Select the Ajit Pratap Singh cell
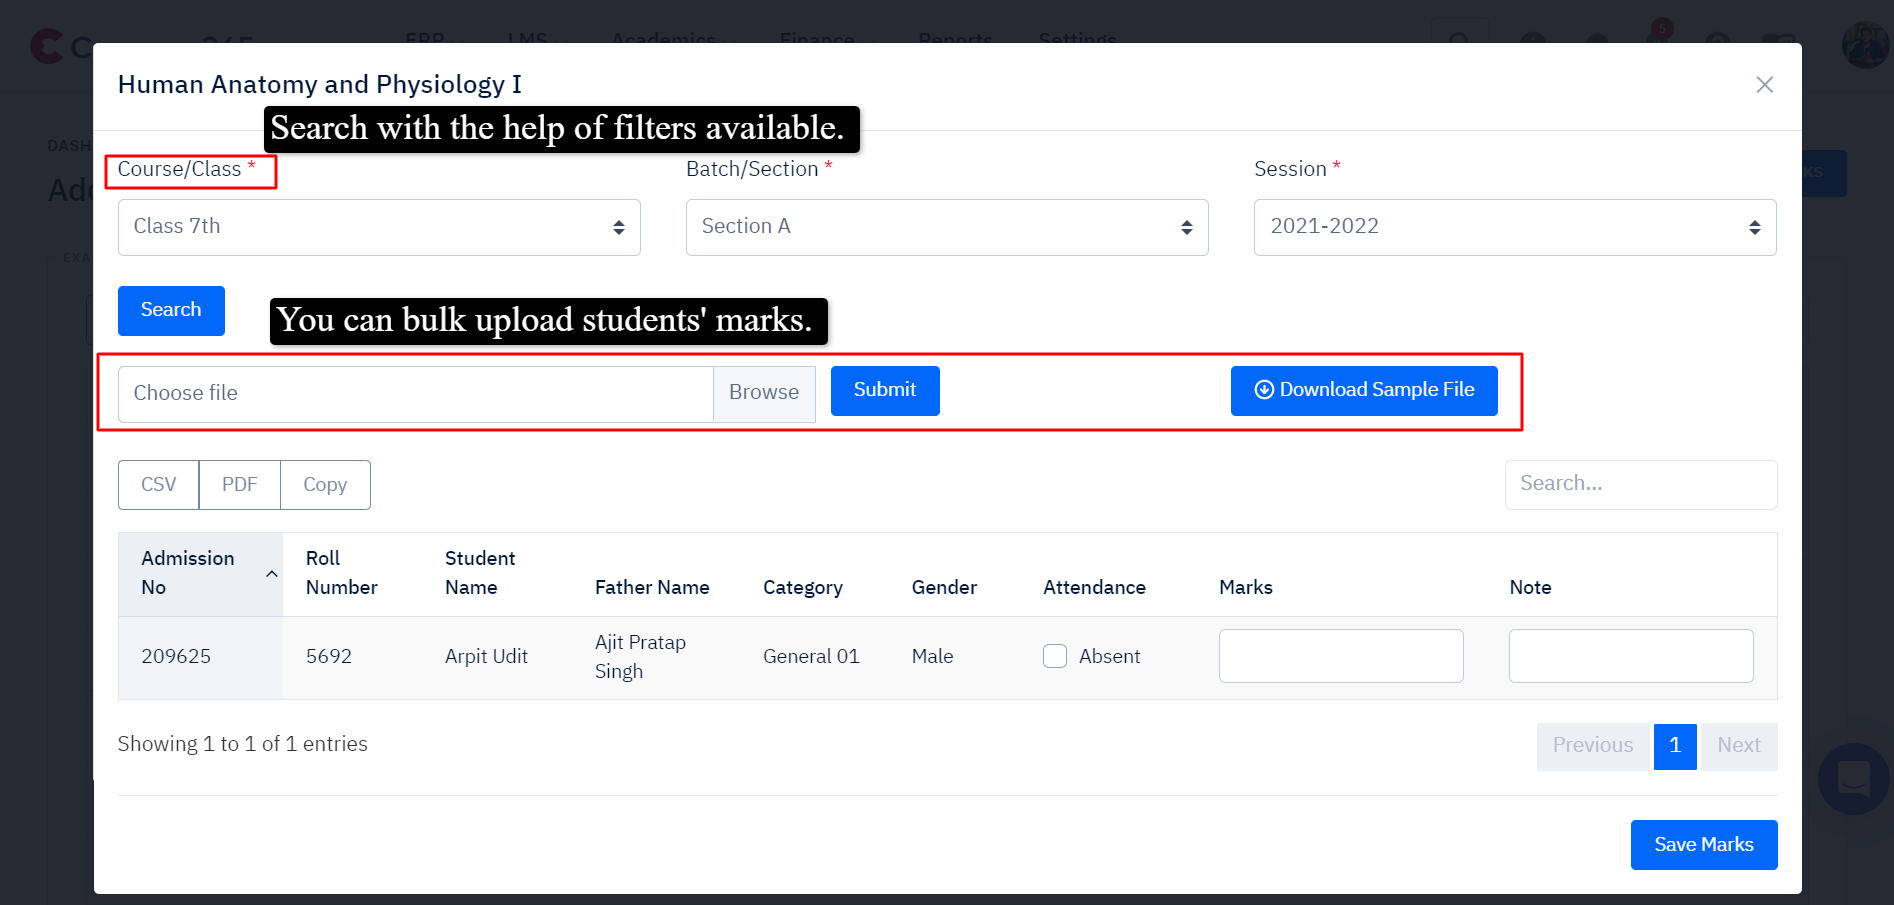Screen dimensions: 1894x905 [x=656, y=658]
